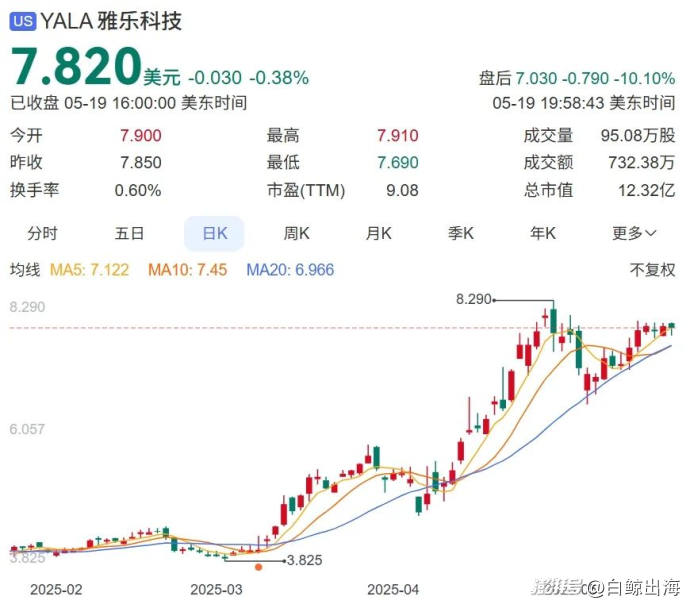Click the 2025-02 date axis label
The height and width of the screenshot is (608, 690).
click(x=56, y=590)
